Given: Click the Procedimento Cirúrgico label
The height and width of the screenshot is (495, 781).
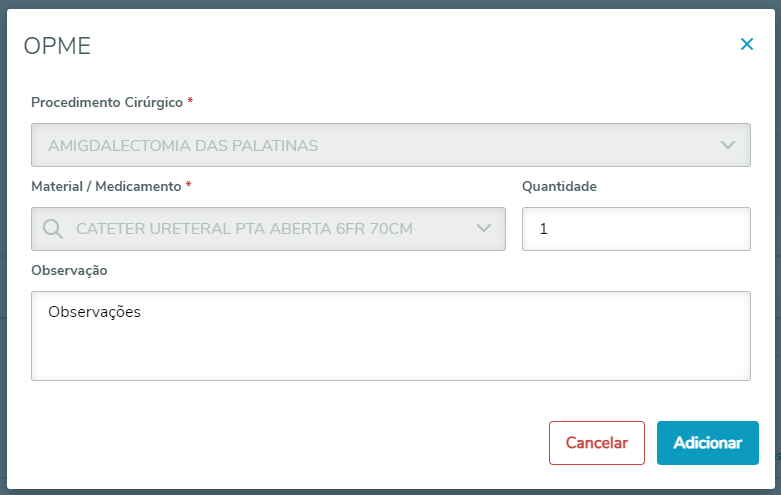Looking at the screenshot, I should pos(107,103).
